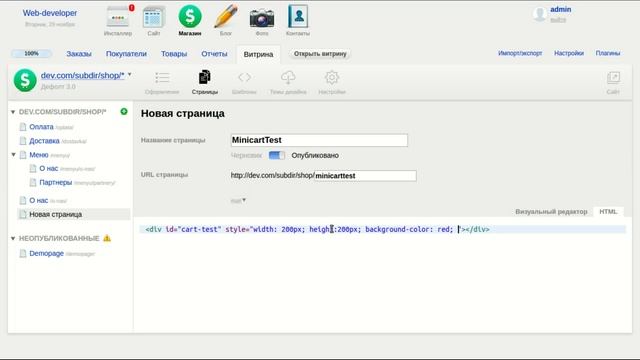
Task: Open the green Shop app icon
Action: (x=190, y=16)
